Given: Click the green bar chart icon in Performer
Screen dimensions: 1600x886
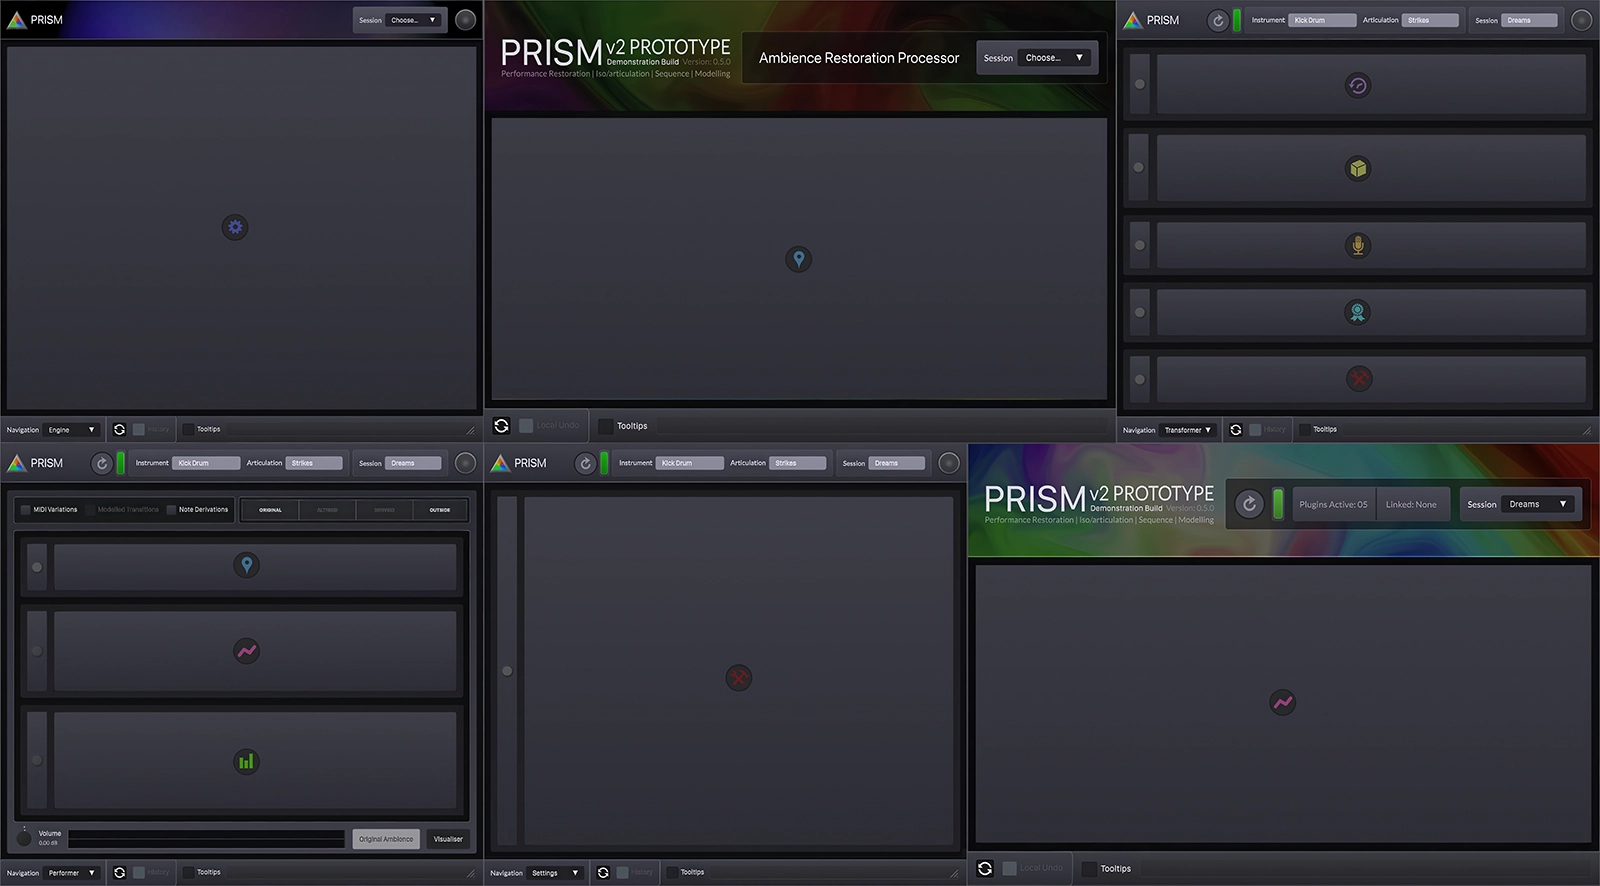Looking at the screenshot, I should (246, 761).
